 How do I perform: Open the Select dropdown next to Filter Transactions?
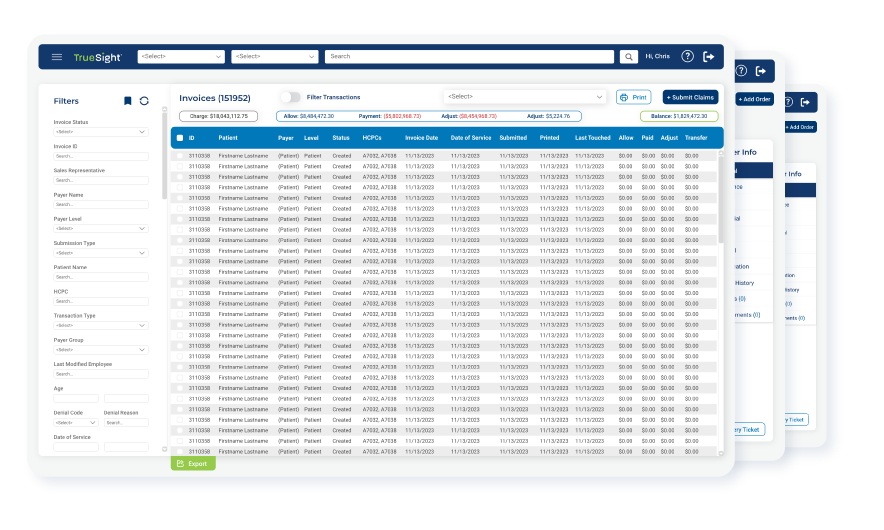tap(525, 97)
